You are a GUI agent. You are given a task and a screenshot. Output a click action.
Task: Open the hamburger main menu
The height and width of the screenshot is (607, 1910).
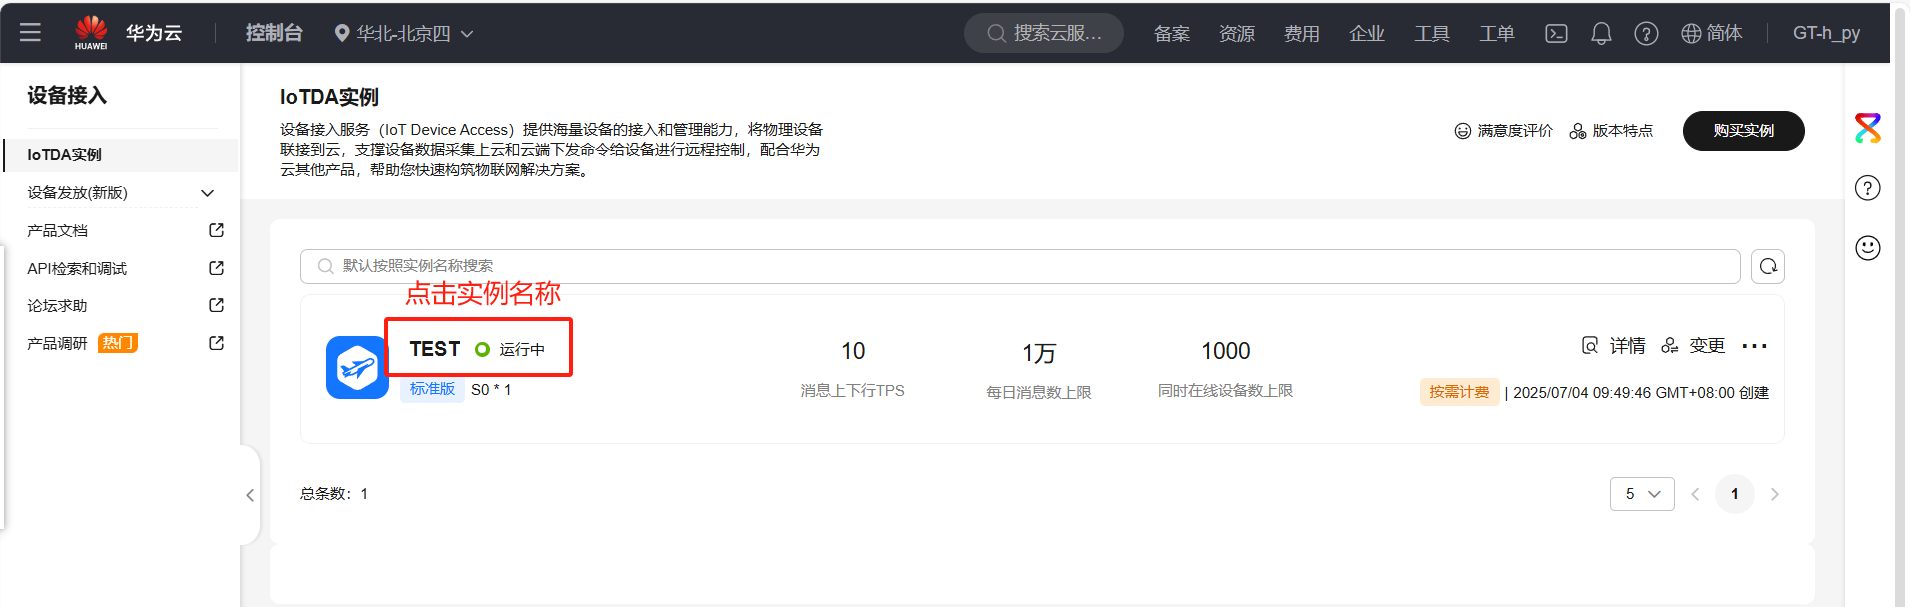[x=30, y=32]
